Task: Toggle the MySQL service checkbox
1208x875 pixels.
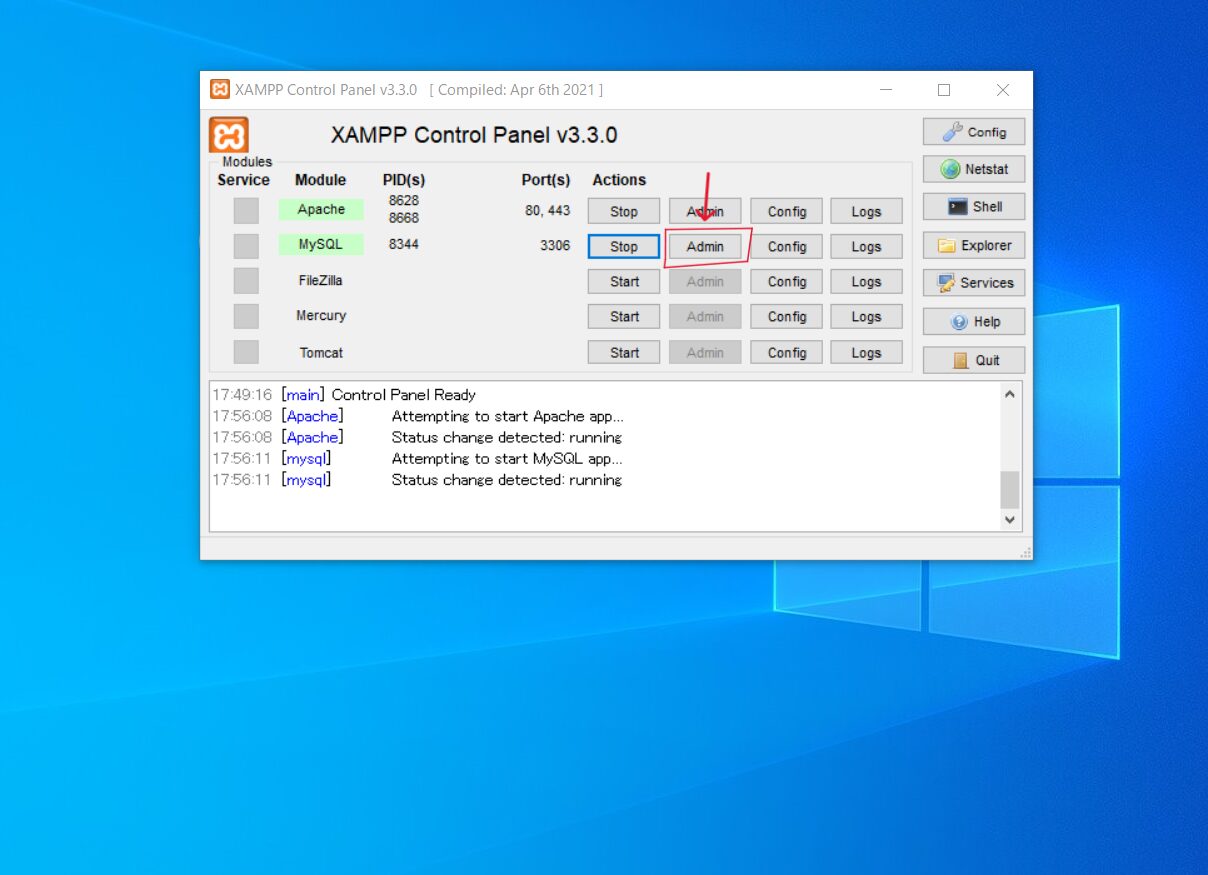Action: (246, 246)
